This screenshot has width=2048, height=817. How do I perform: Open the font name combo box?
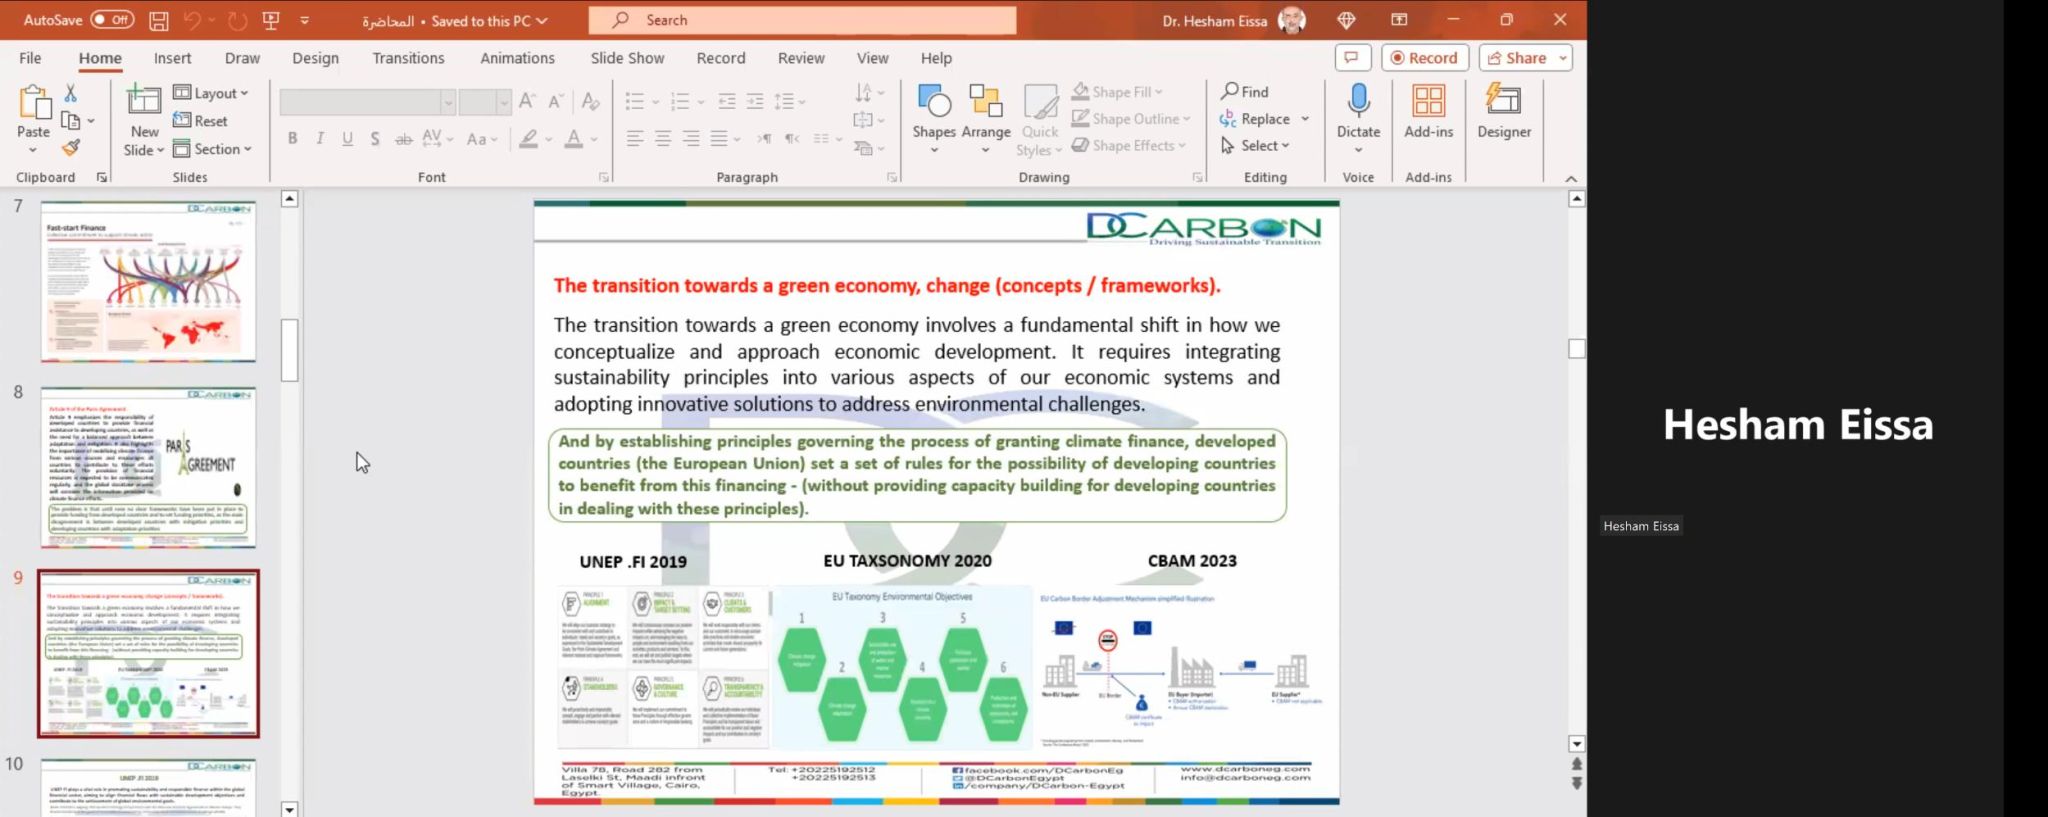click(367, 102)
